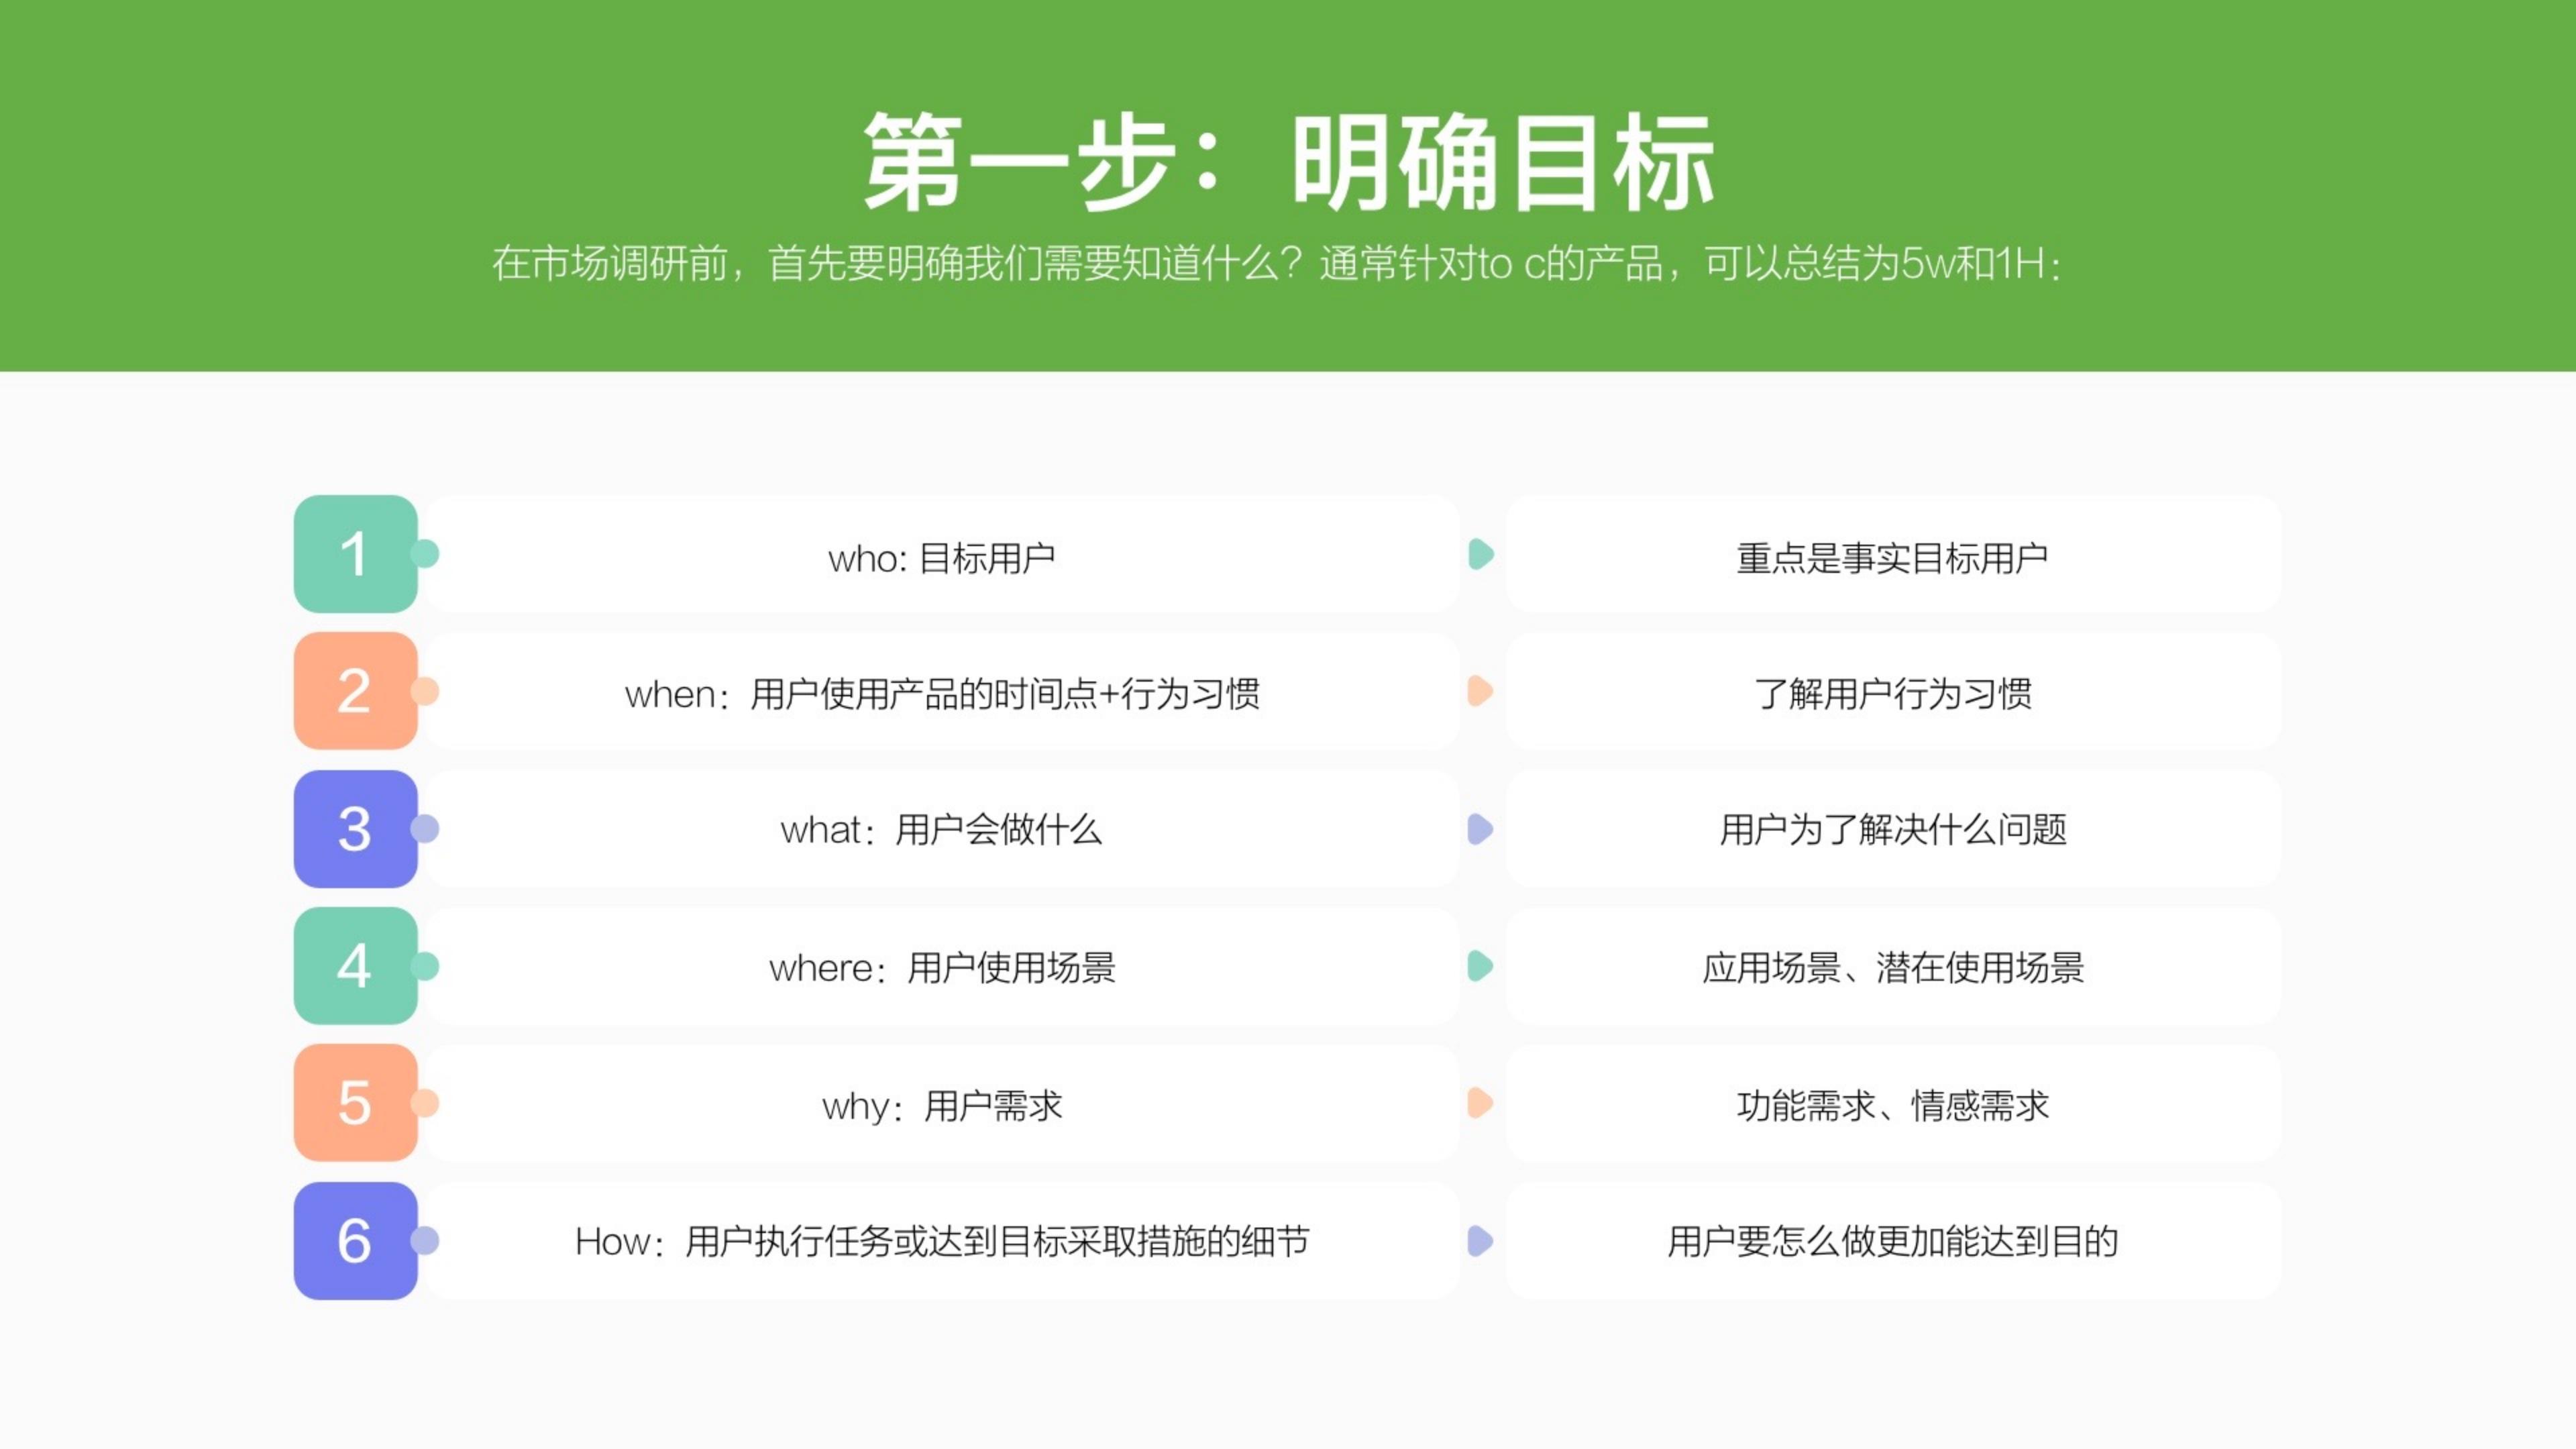Screen dimensions: 2576x1449
Task: Click the arrow after 'what：用户会做什么'
Action: (1481, 829)
